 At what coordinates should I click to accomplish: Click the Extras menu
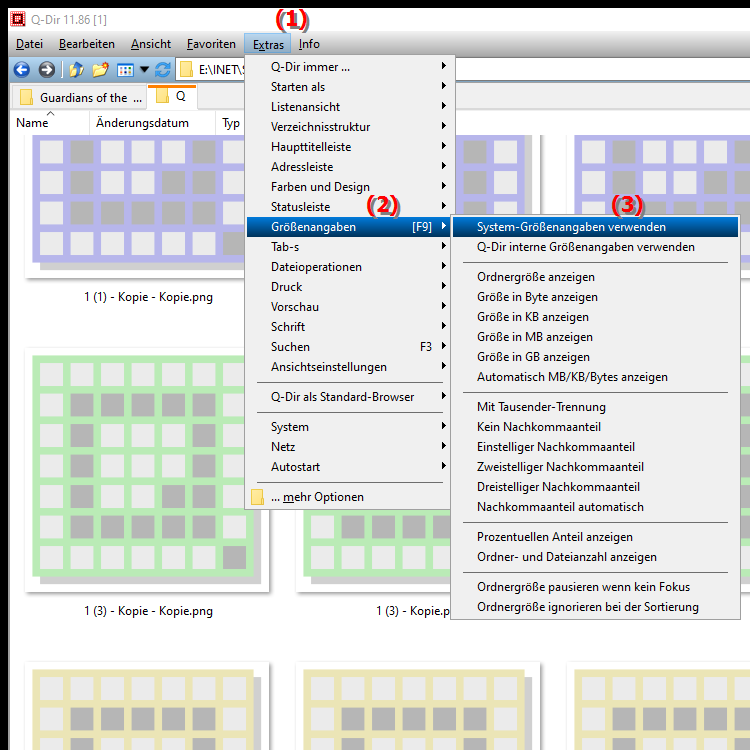click(268, 44)
